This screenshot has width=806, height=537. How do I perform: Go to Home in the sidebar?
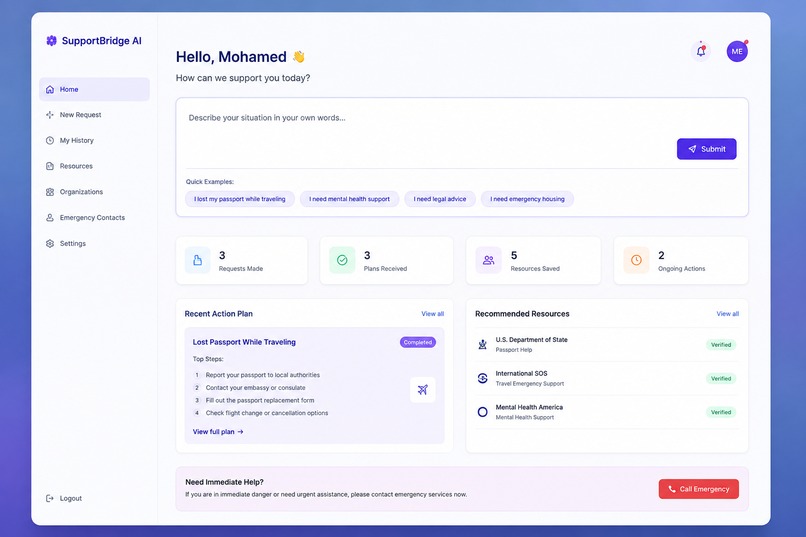click(95, 89)
